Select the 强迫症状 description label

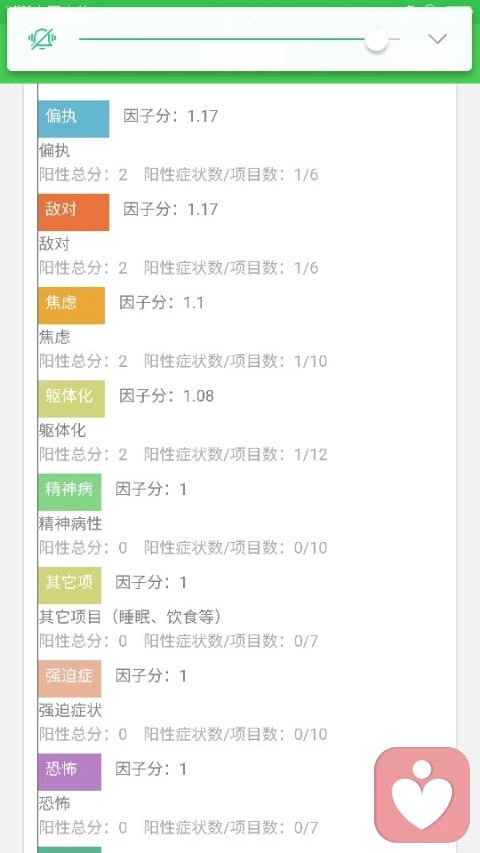[x=70, y=710]
